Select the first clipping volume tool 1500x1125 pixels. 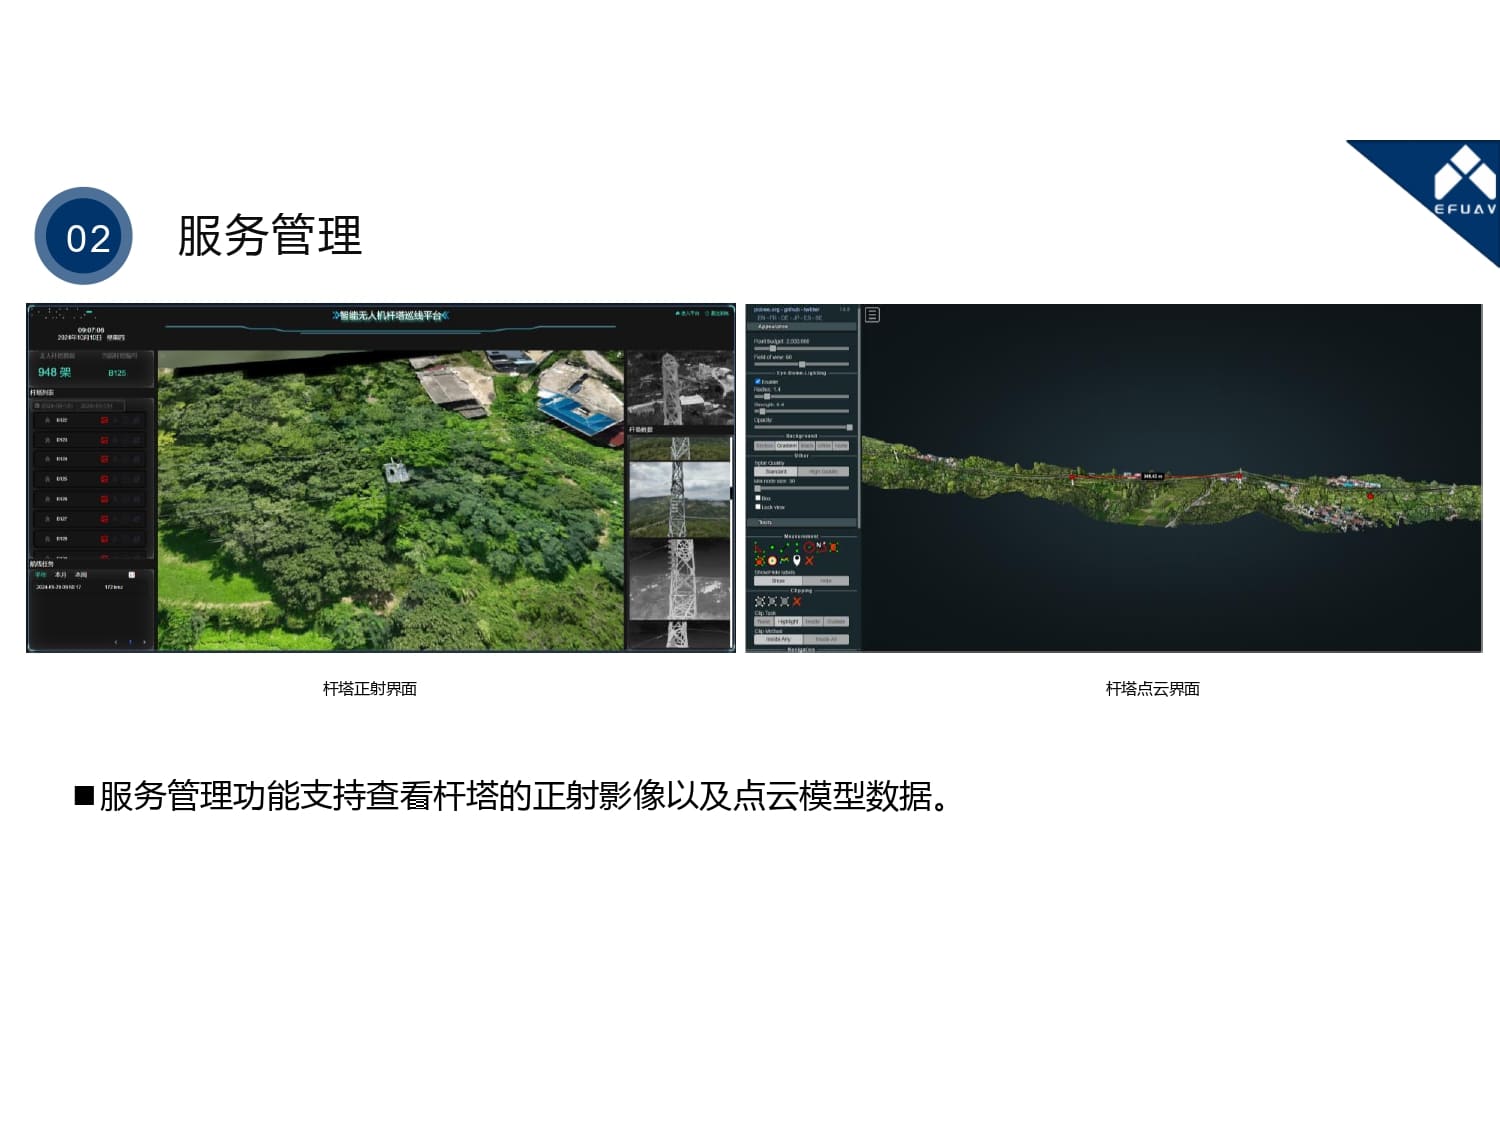(759, 601)
